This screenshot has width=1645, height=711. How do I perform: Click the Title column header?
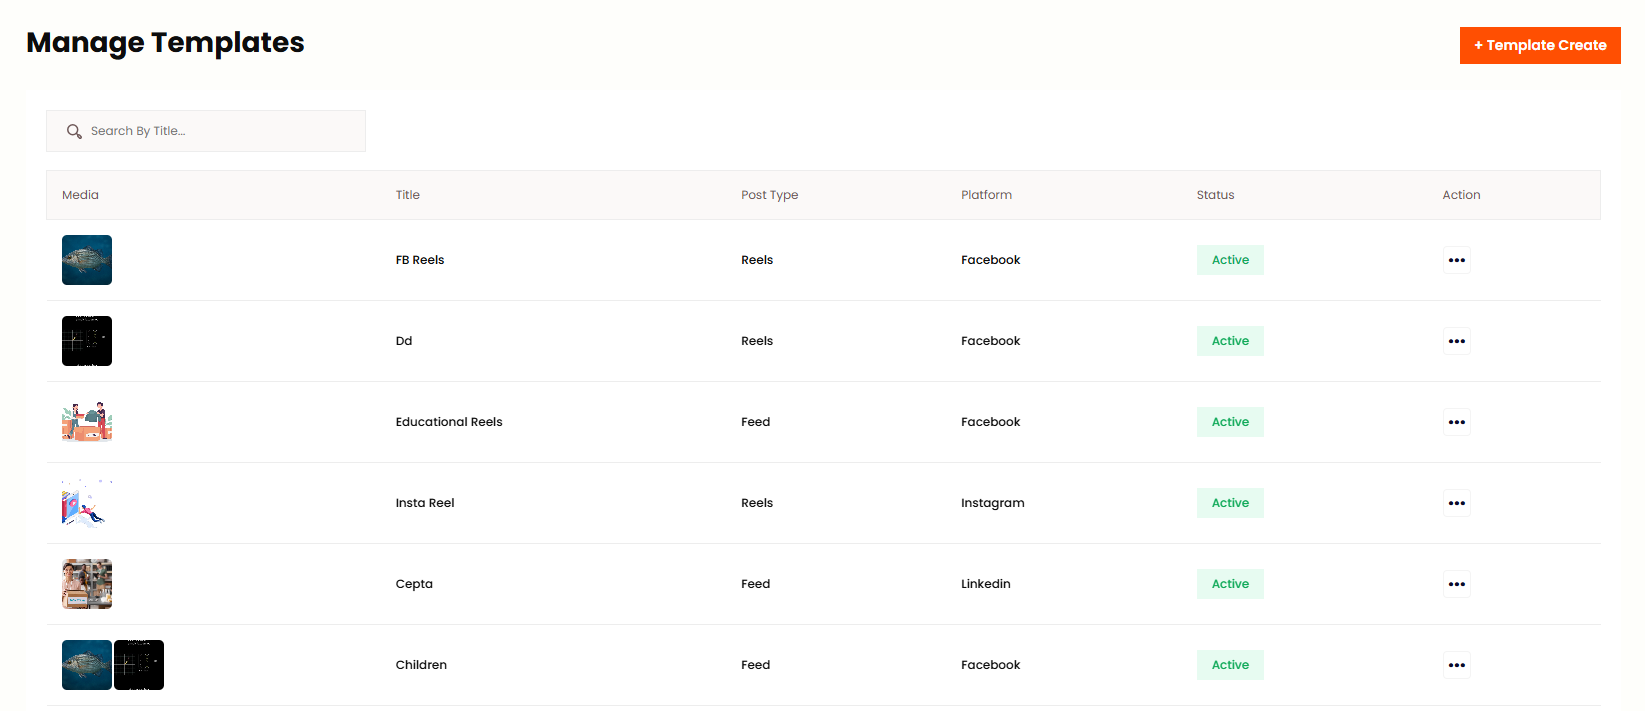(x=407, y=195)
